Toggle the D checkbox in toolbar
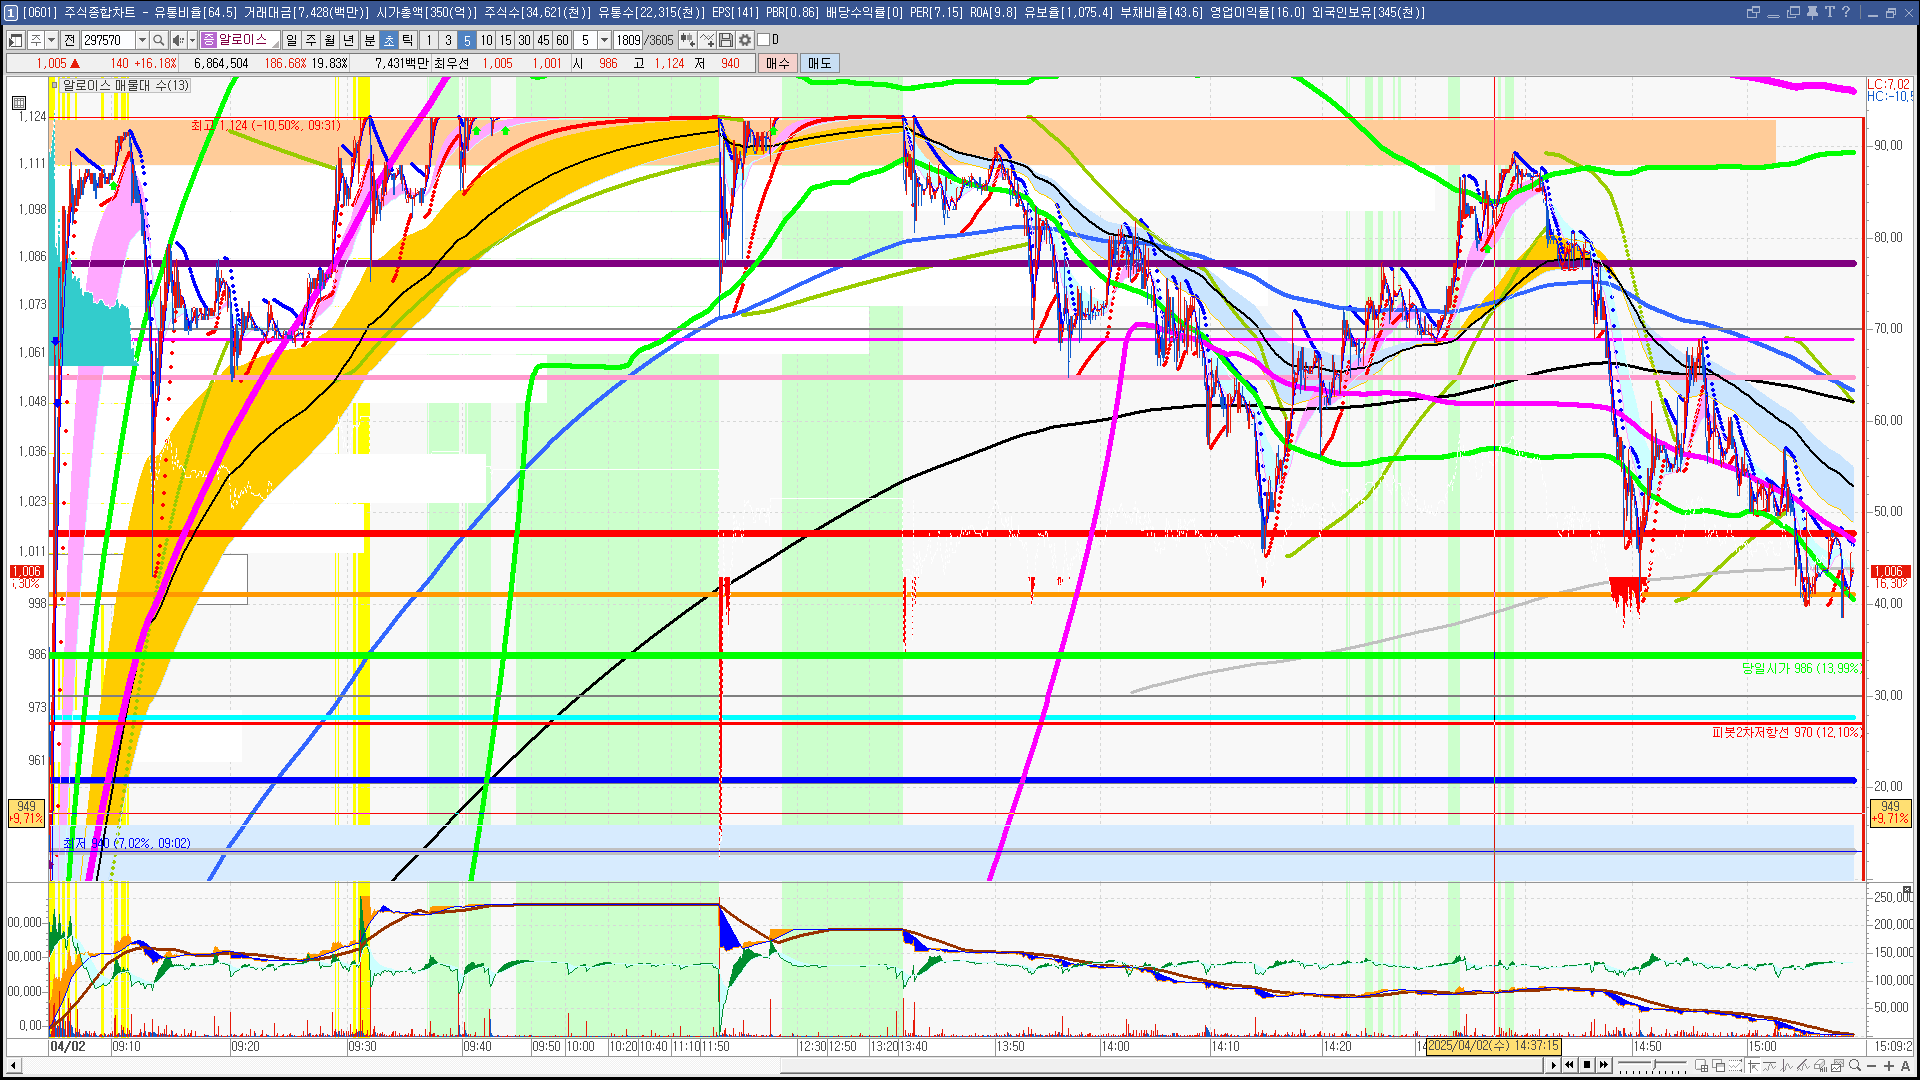This screenshot has height=1080, width=1920. coord(764,40)
